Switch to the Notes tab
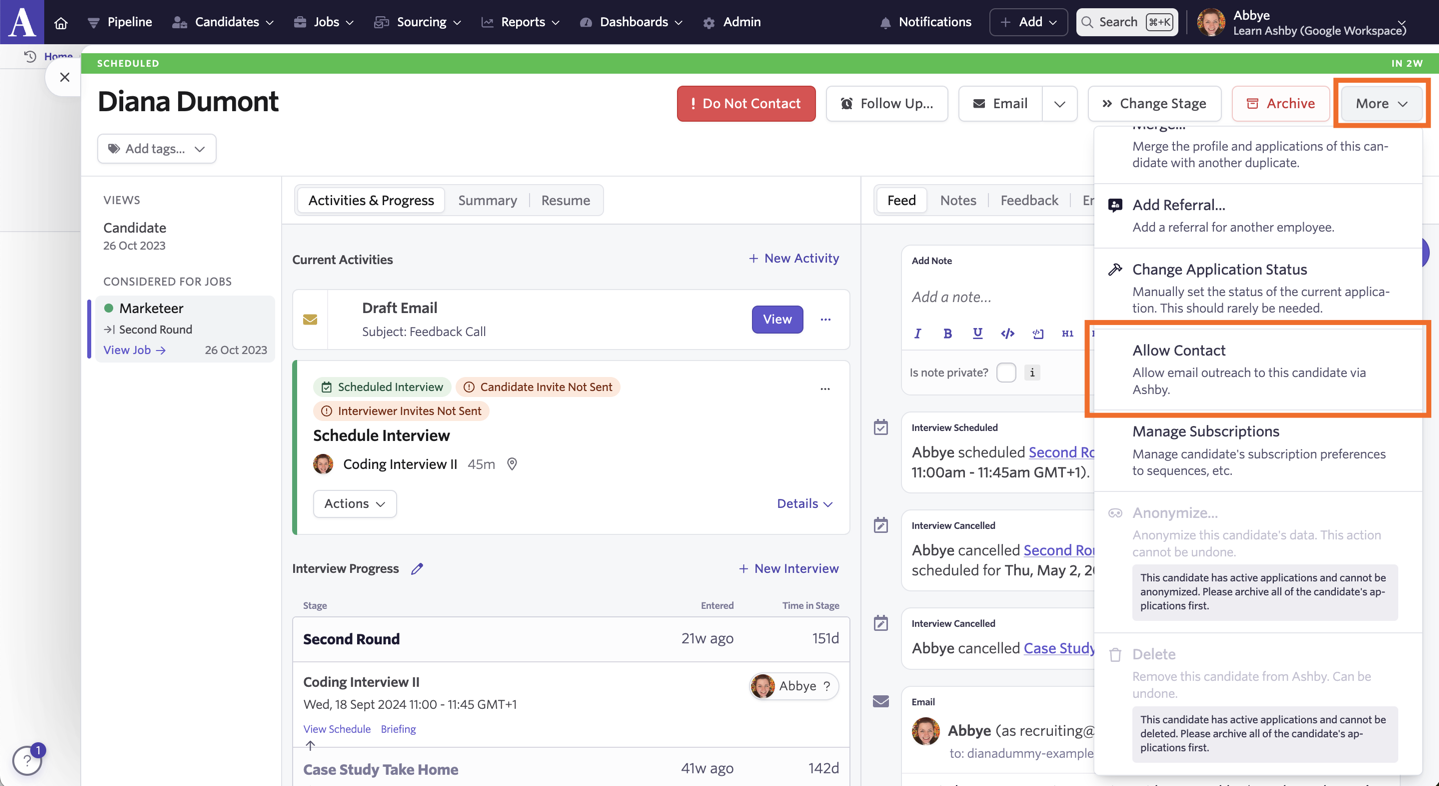The height and width of the screenshot is (786, 1439). 958,201
